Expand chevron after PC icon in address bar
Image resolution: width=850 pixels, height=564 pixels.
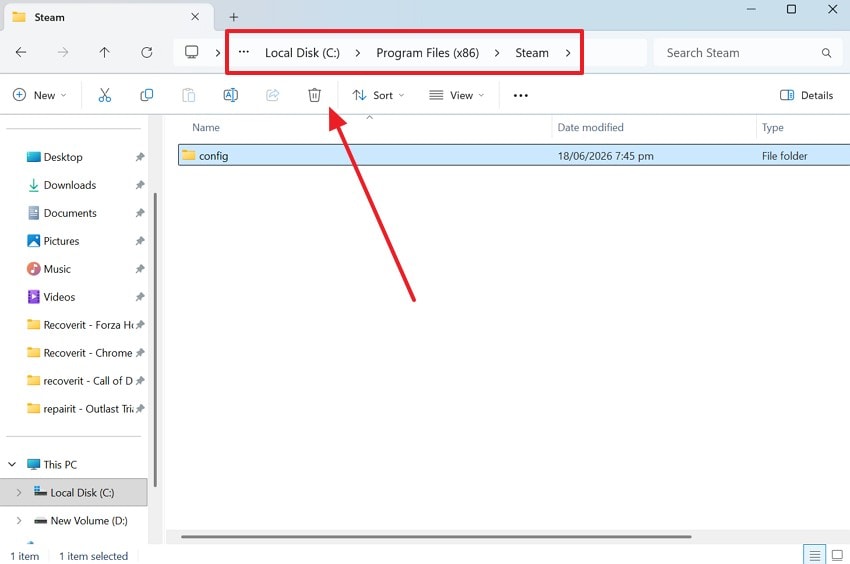[217, 53]
